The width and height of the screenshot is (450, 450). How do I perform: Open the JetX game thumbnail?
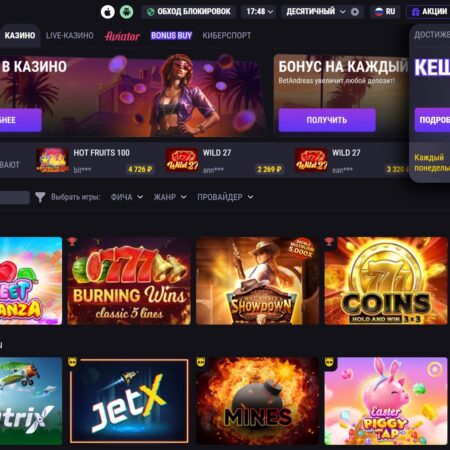point(129,401)
